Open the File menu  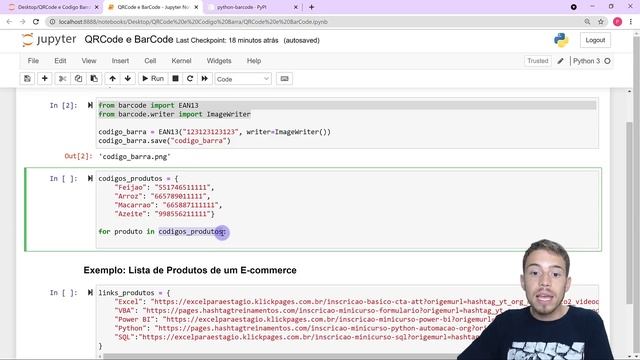(33, 61)
